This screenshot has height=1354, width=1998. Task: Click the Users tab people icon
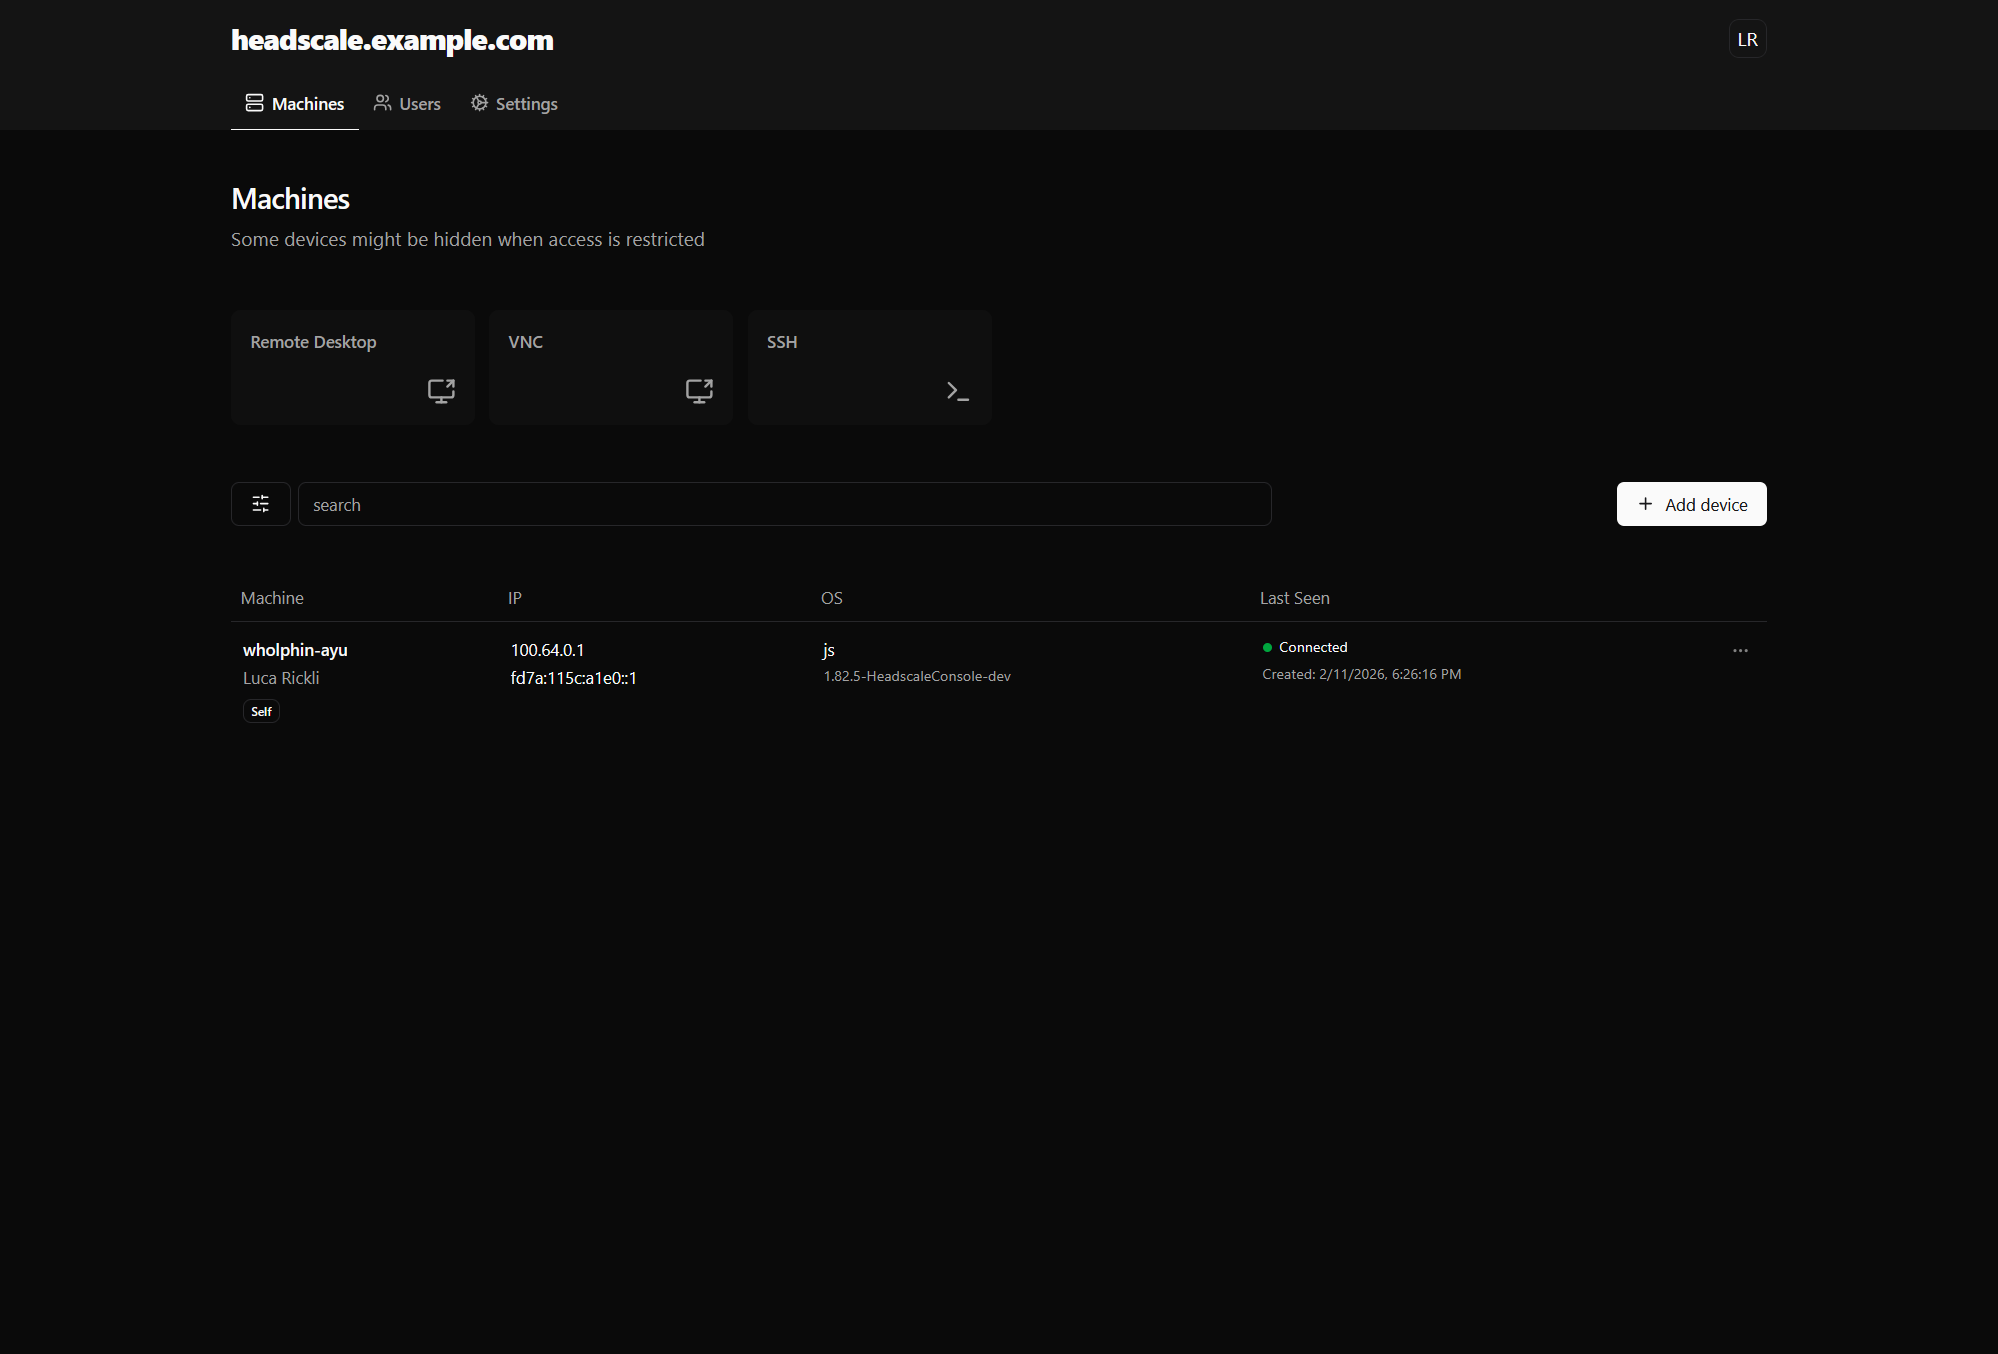coord(382,102)
